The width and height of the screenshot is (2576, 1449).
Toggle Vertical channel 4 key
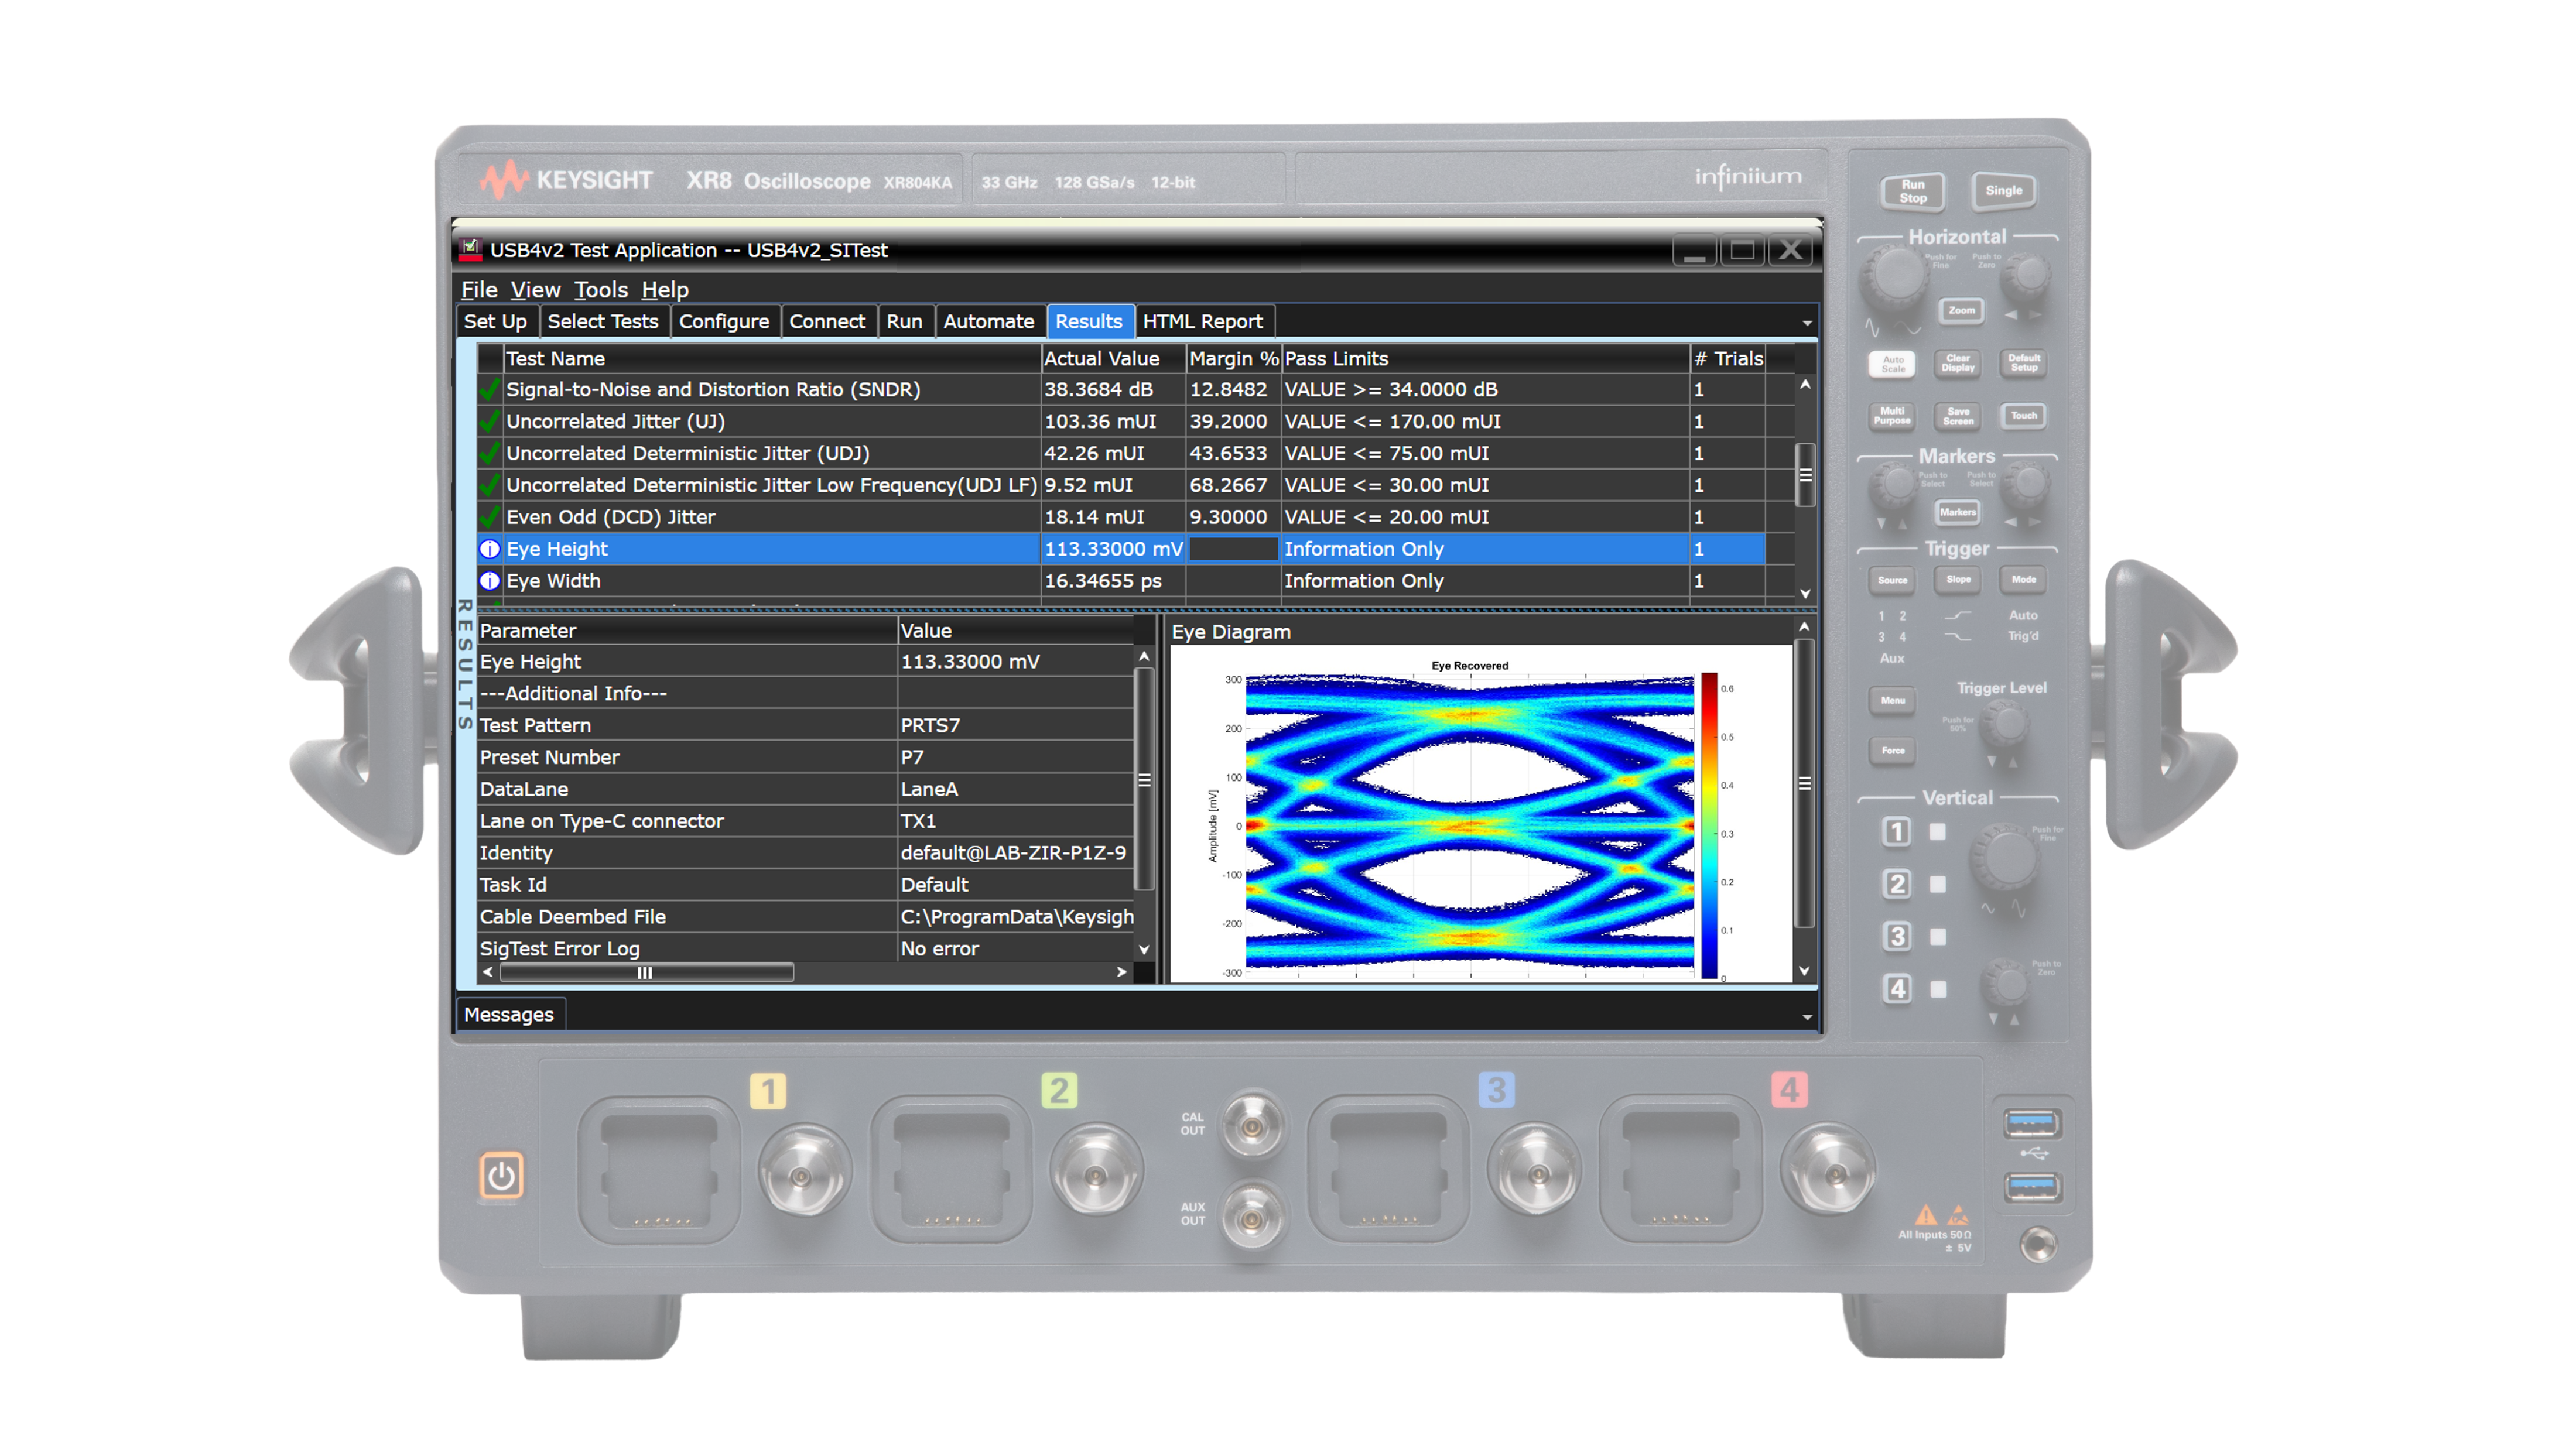1896,989
